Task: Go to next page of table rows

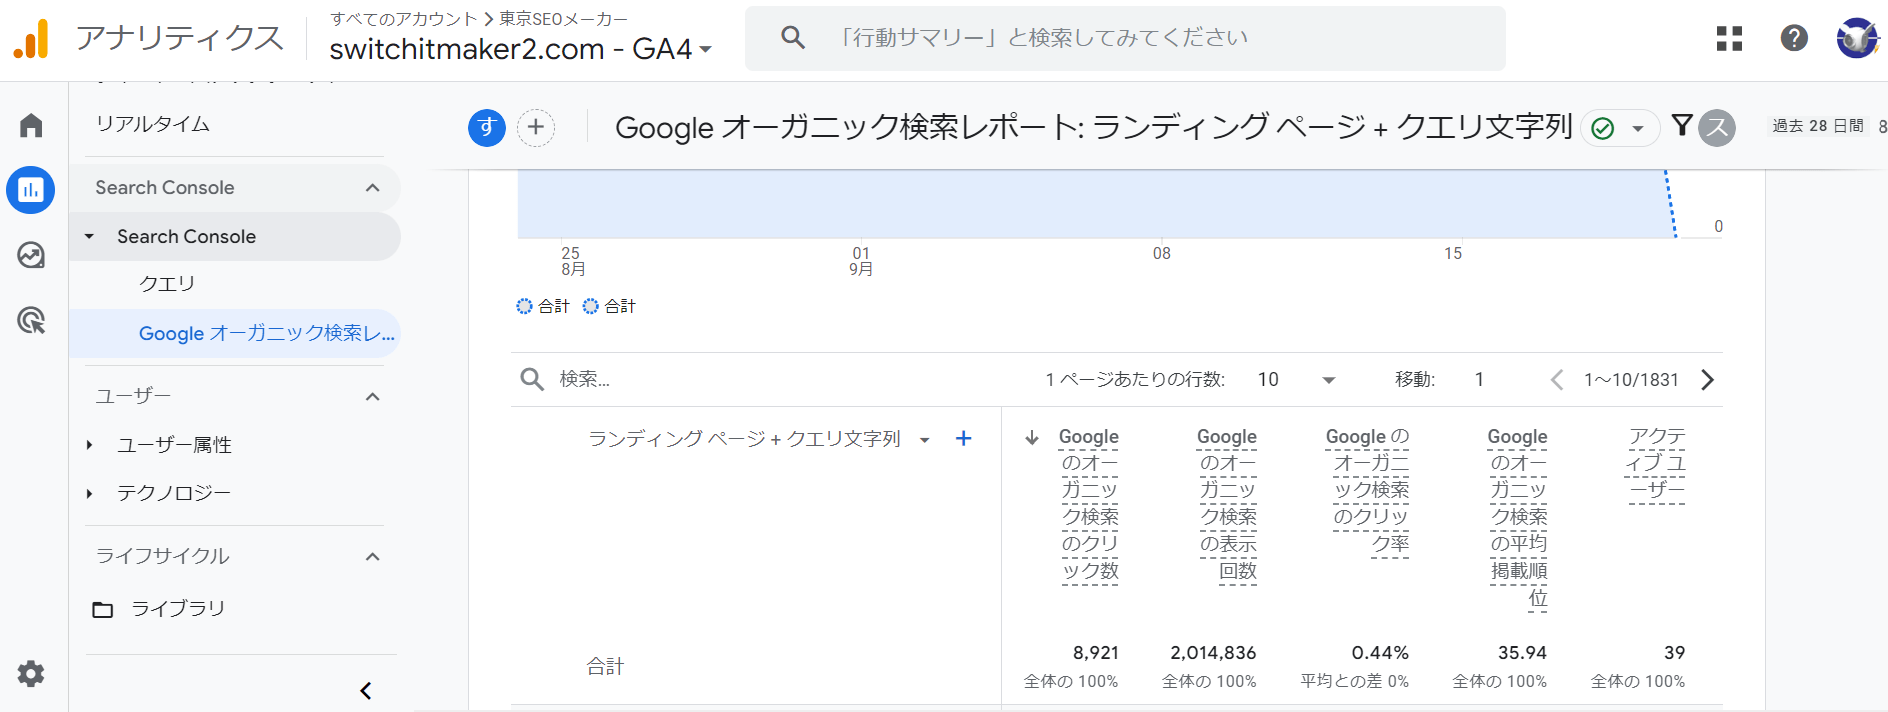Action: 1707,380
